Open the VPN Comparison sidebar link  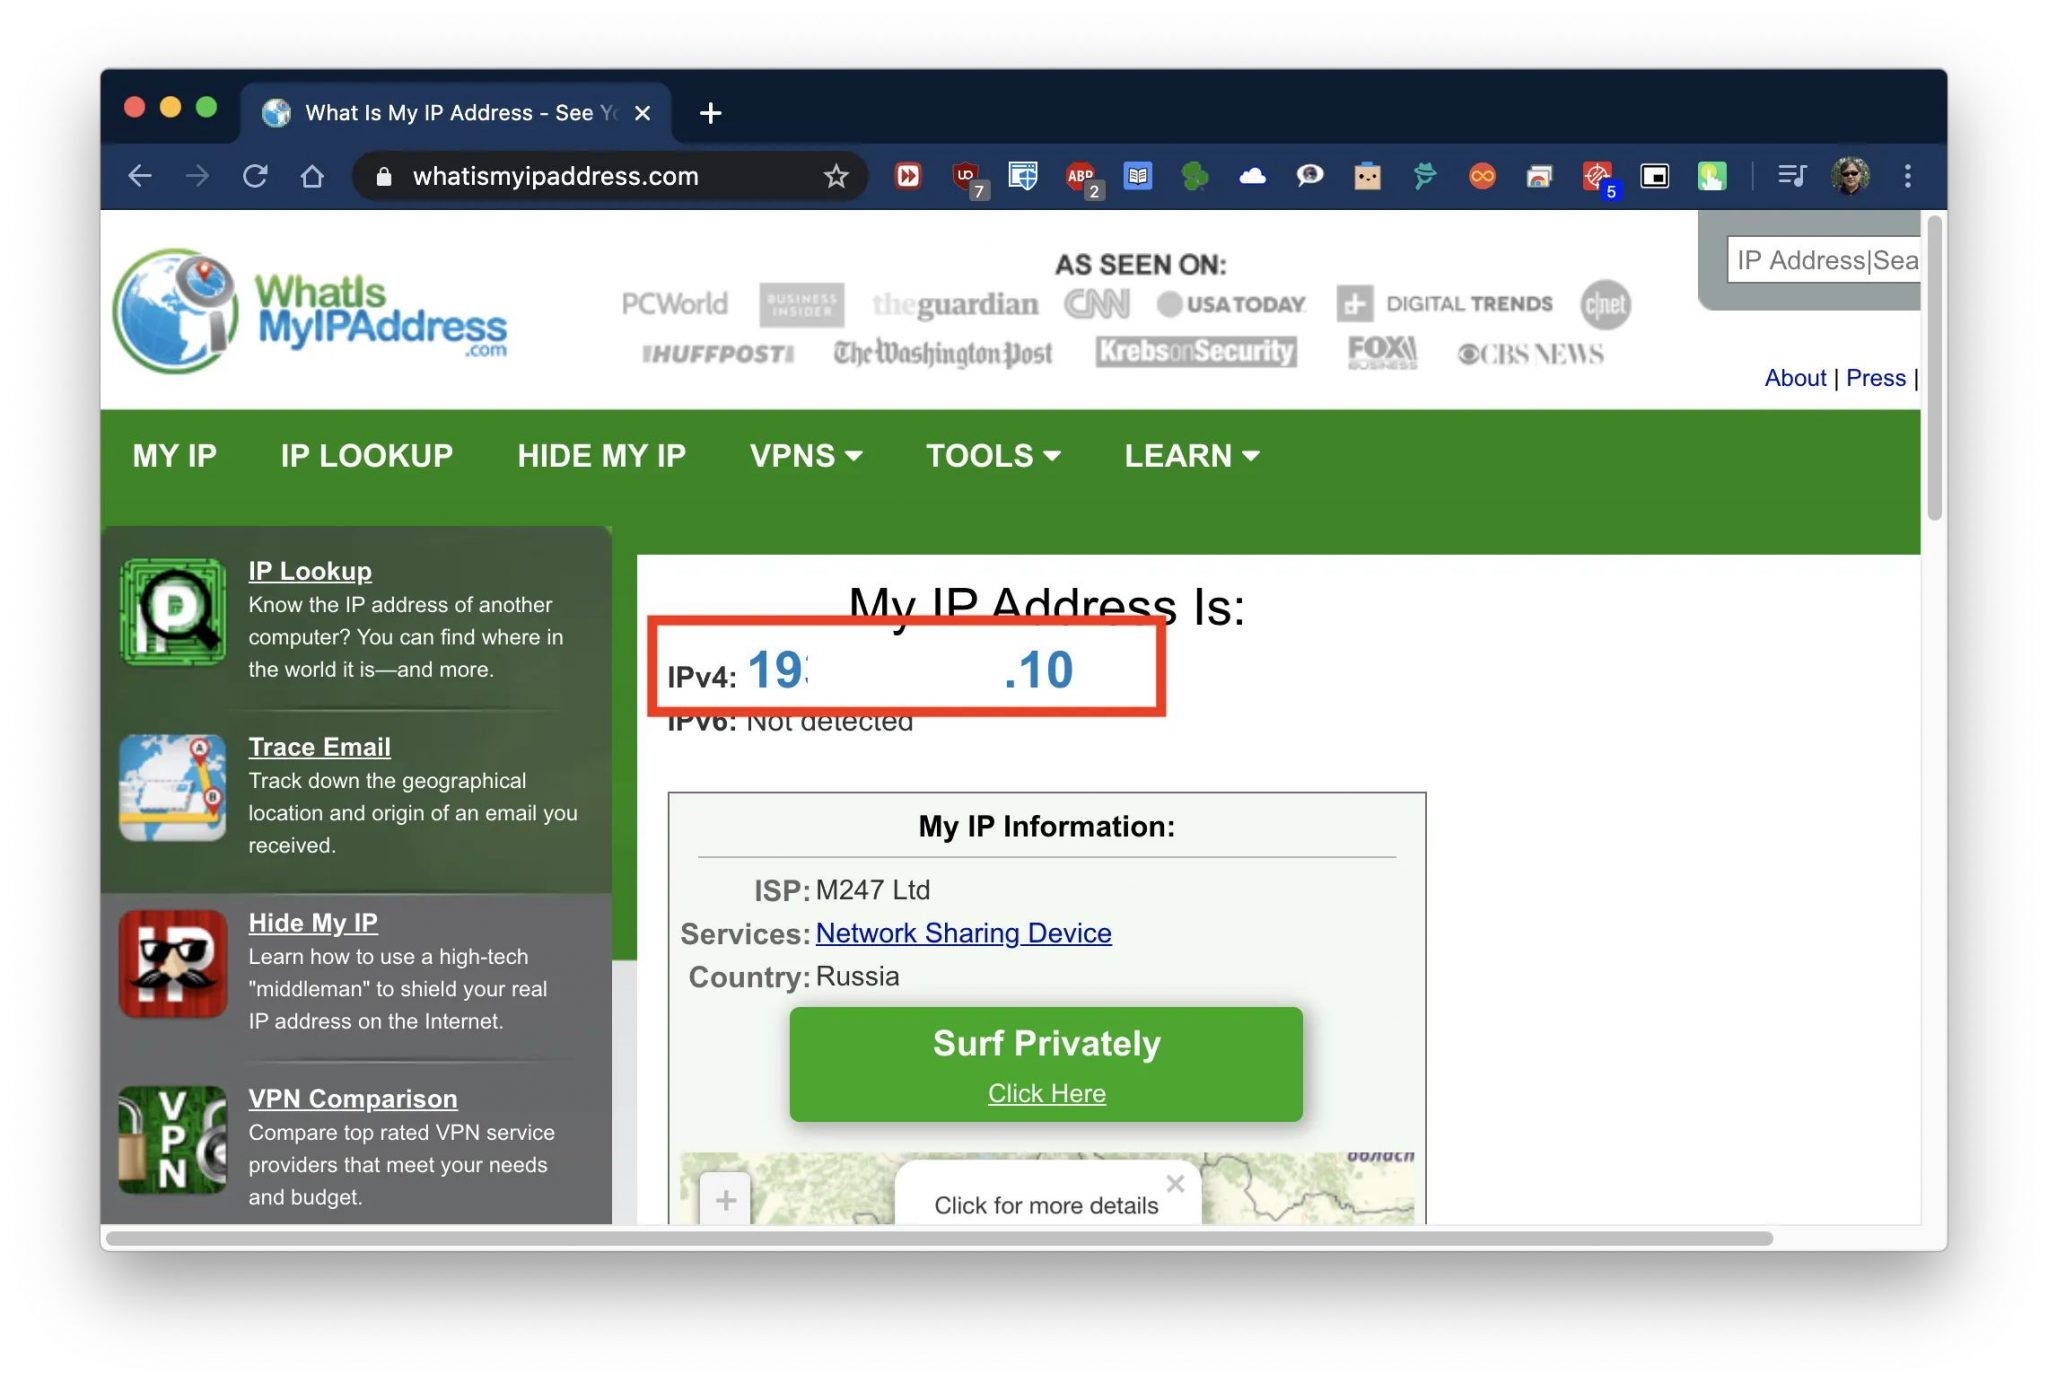(x=353, y=1099)
